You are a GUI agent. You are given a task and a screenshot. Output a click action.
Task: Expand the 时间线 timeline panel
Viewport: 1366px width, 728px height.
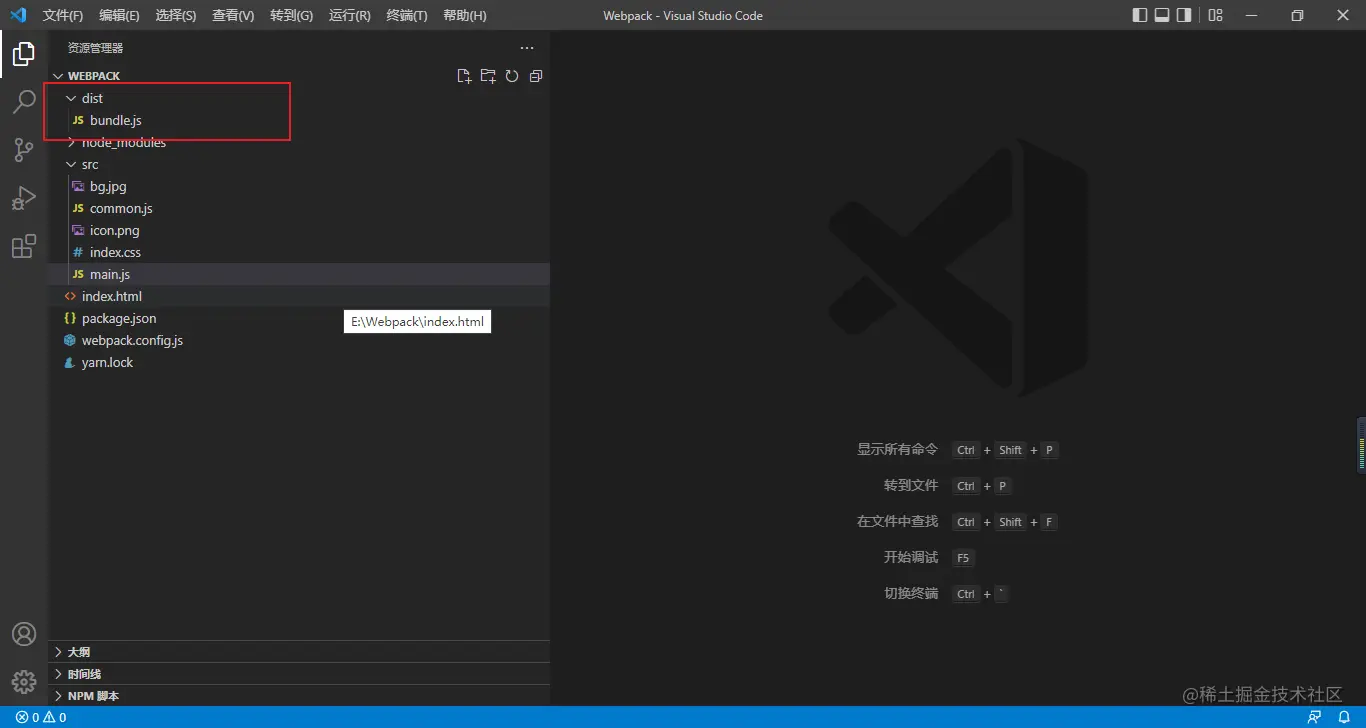tap(299, 674)
